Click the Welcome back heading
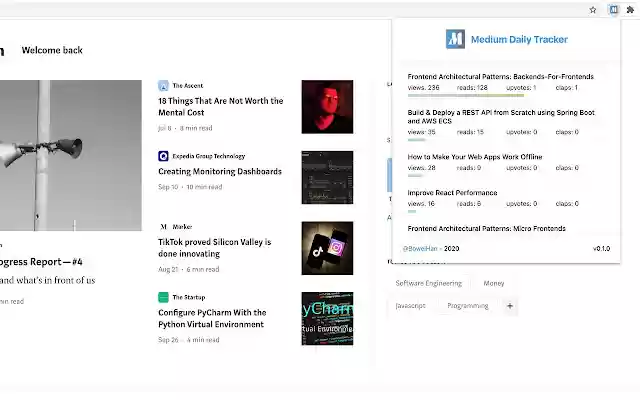 point(52,50)
